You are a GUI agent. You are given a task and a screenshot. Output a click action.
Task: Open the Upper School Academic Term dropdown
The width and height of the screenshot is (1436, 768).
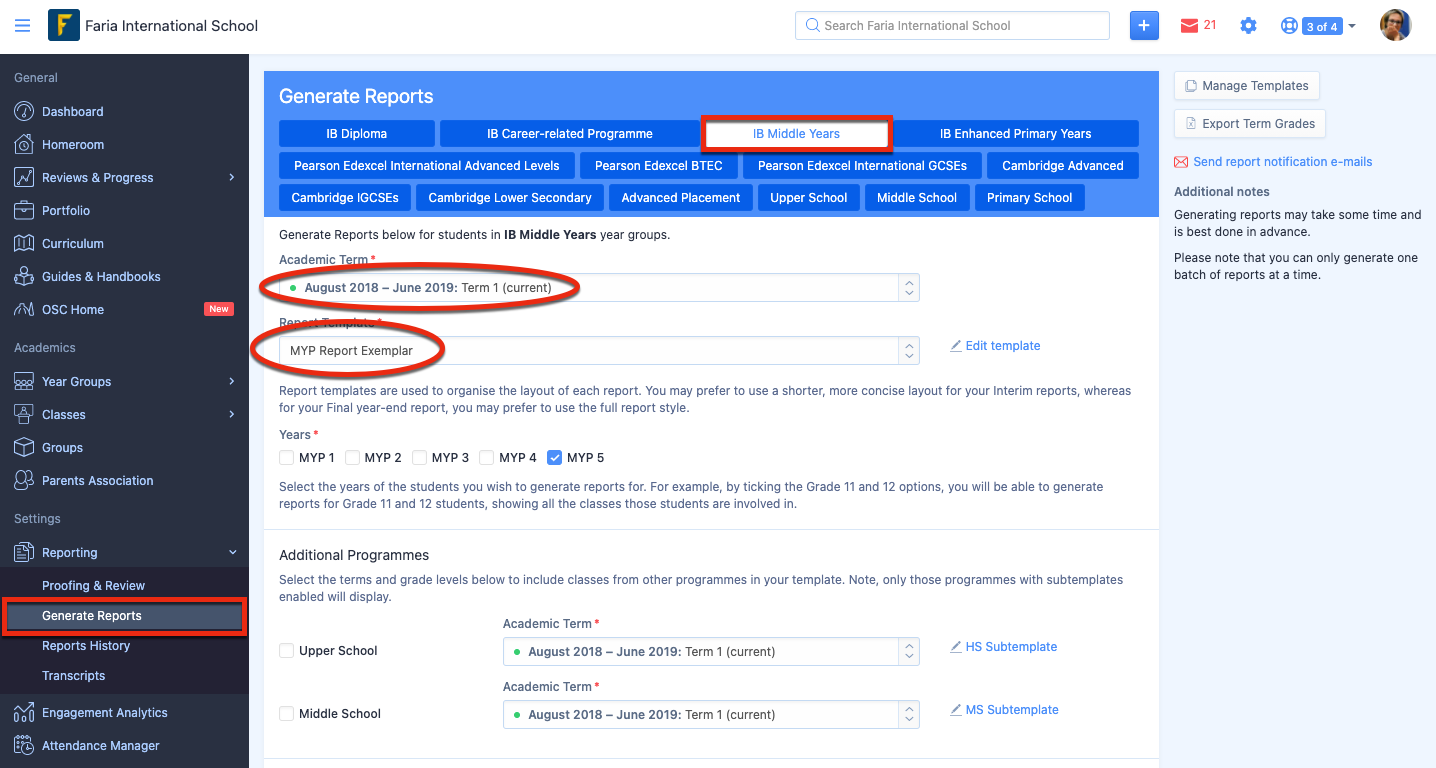(711, 652)
